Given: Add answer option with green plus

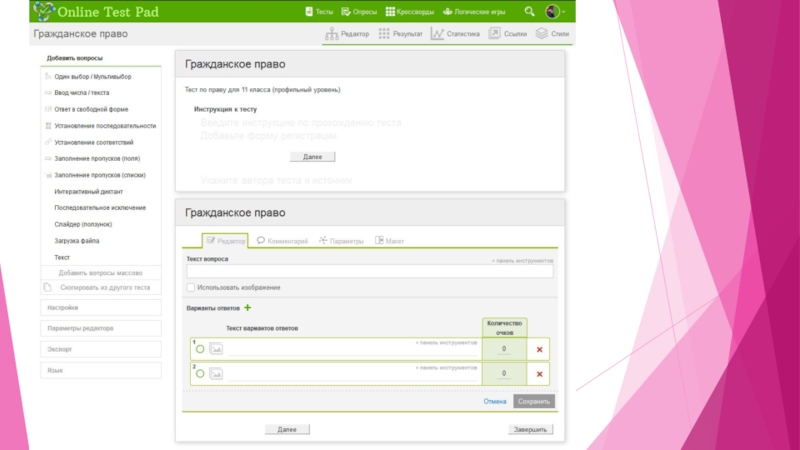Looking at the screenshot, I should point(247,308).
